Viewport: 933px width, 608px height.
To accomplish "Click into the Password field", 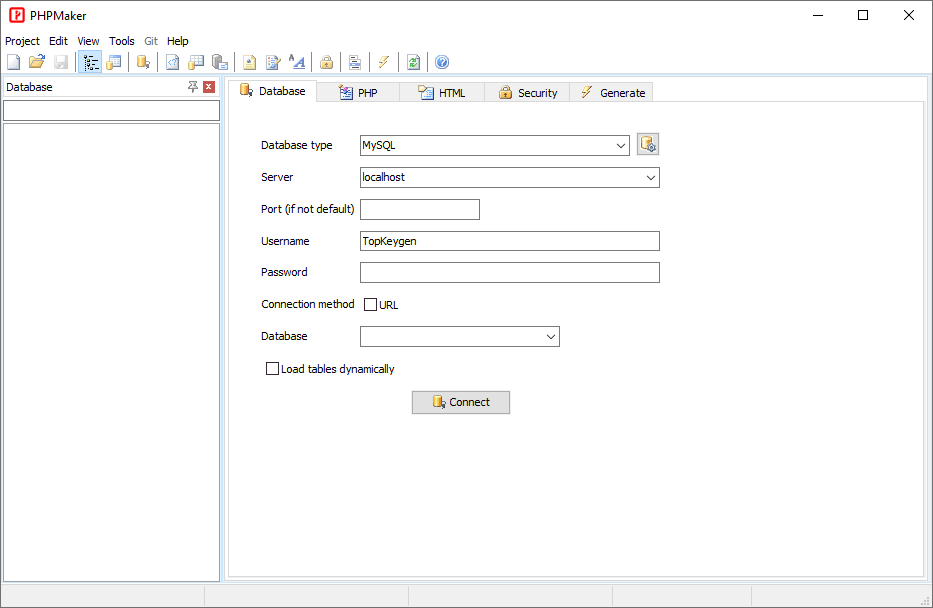I will pos(510,272).
